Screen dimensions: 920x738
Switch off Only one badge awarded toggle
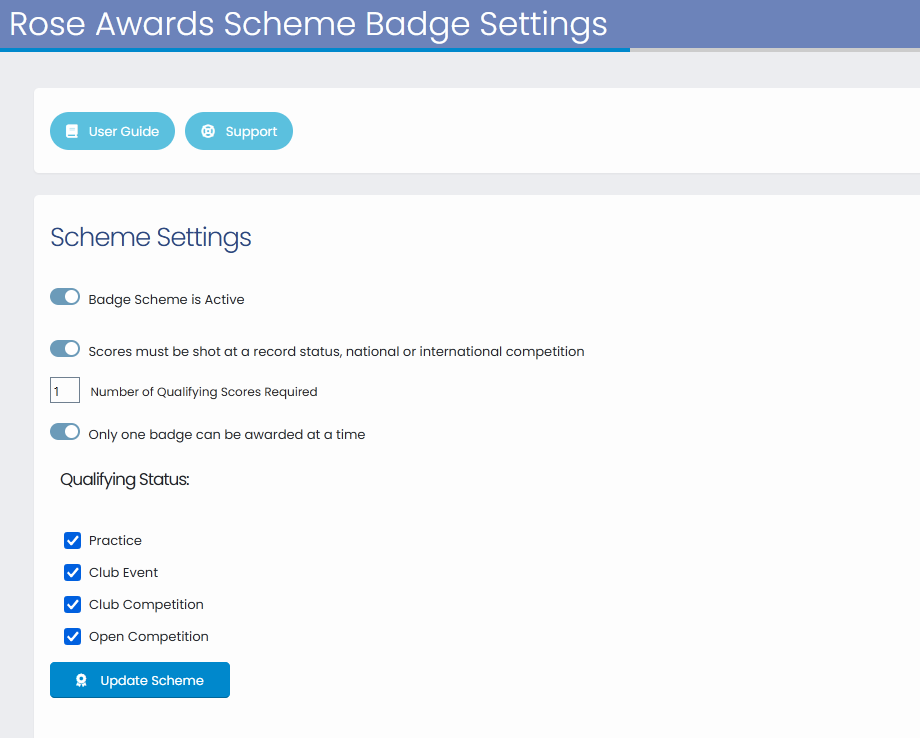[65, 432]
